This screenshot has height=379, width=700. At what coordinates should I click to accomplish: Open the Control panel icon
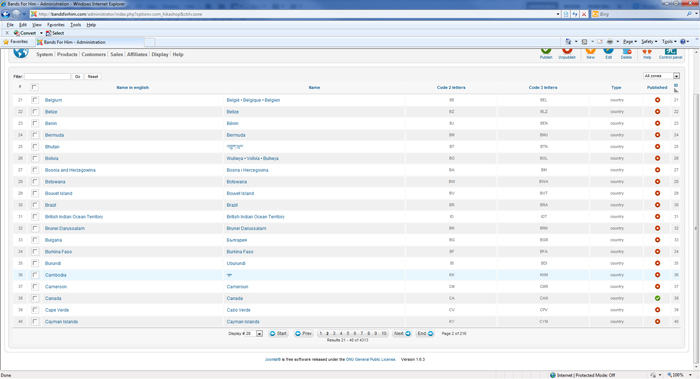(x=671, y=54)
